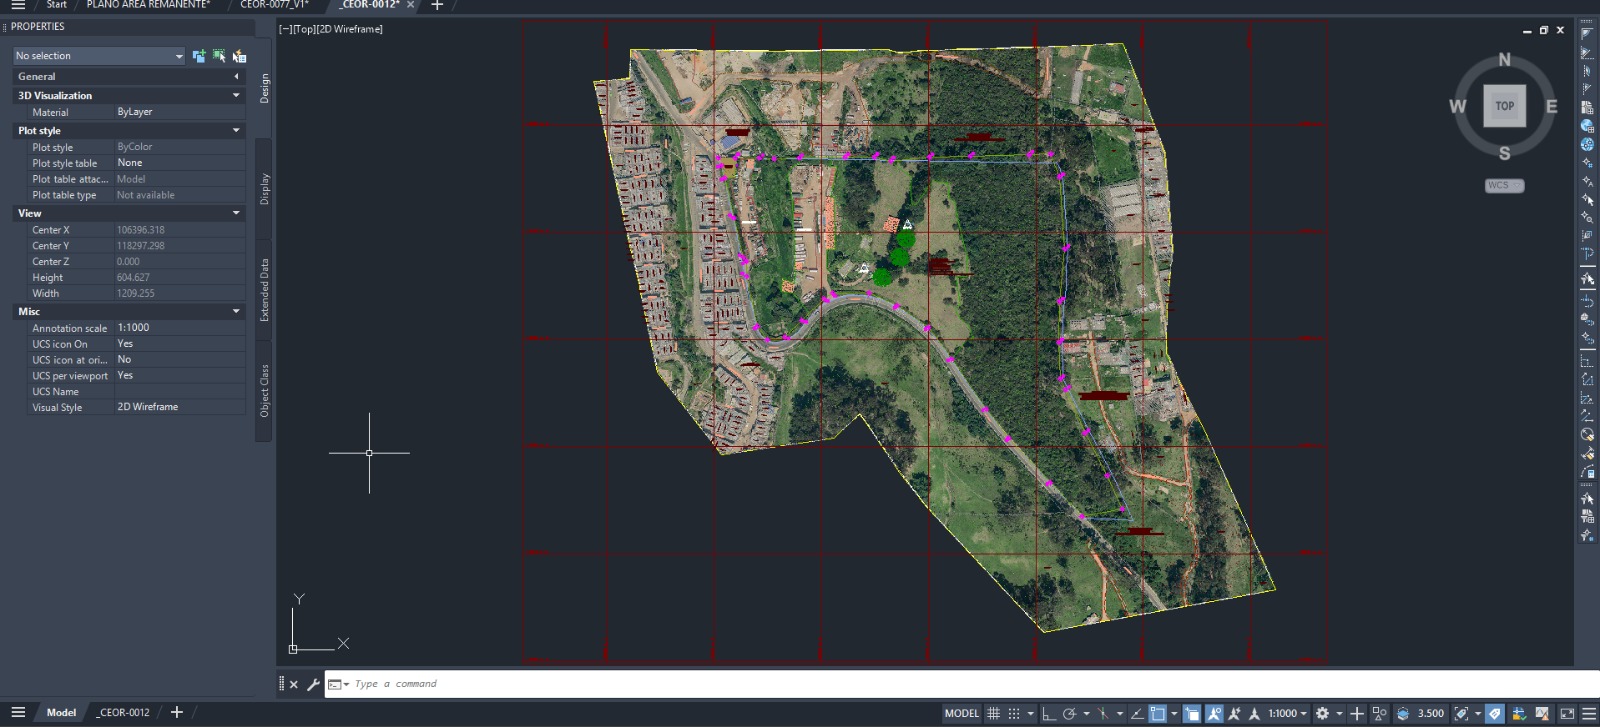The height and width of the screenshot is (727, 1600).
Task: Open the annotation scale 1:1000 status dropdown
Action: (1288, 713)
